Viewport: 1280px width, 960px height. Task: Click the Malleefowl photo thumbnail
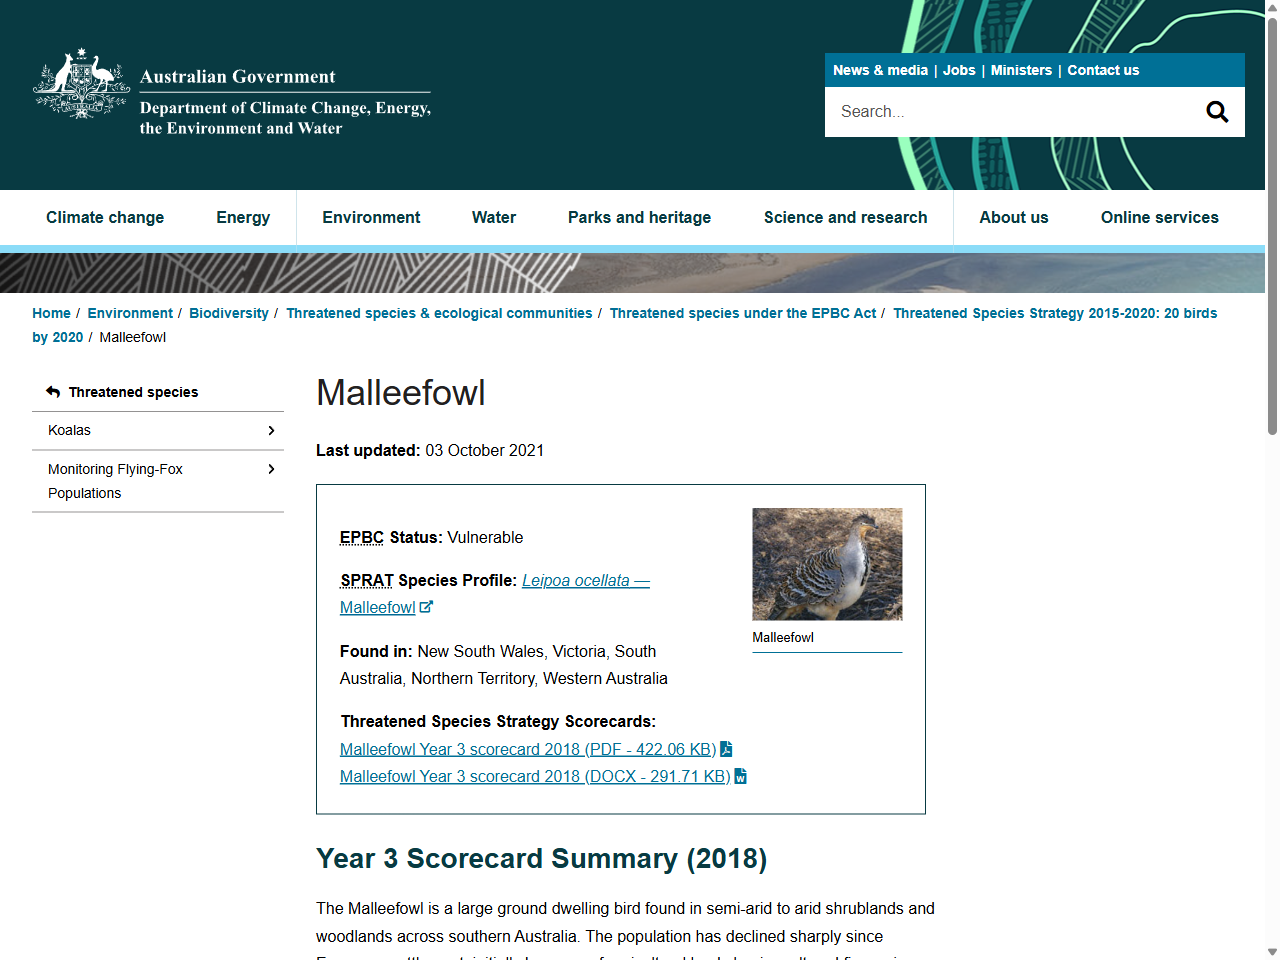pos(827,564)
